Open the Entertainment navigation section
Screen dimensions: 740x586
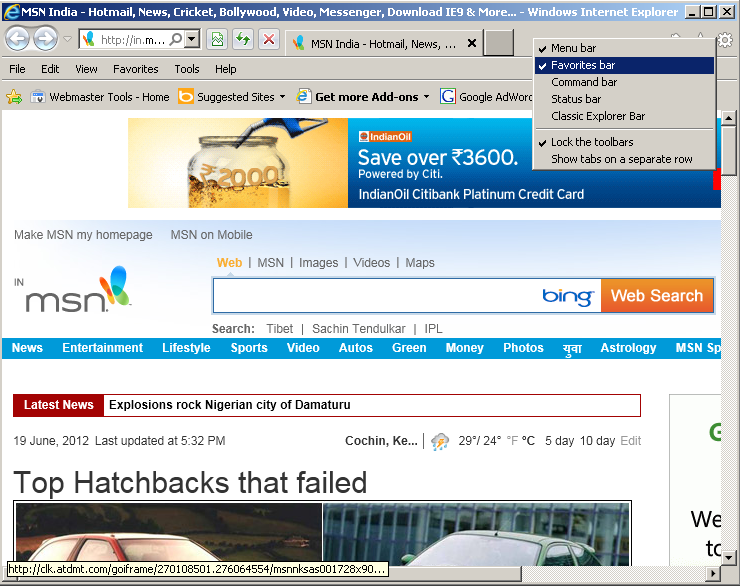[102, 348]
